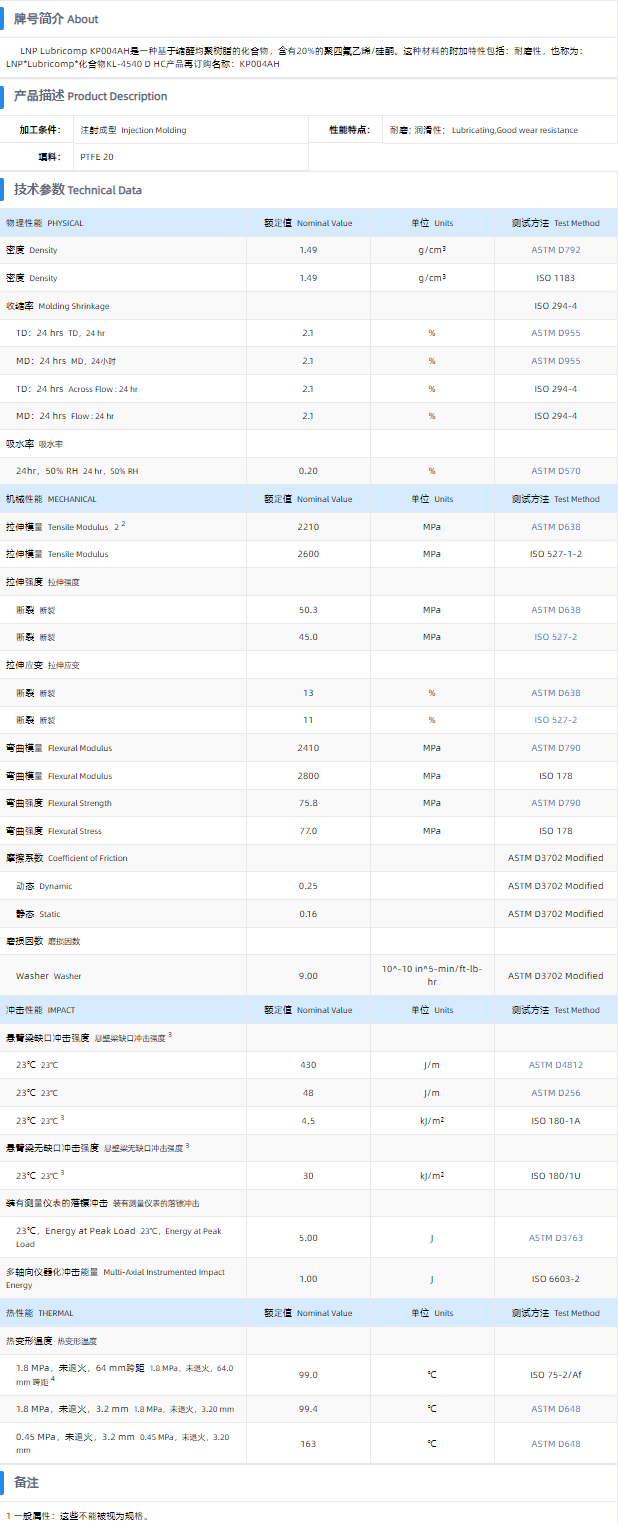Screen dimensions: 618x1524
Task: Select the 2800 flexural modulus value
Action: [x=308, y=776]
